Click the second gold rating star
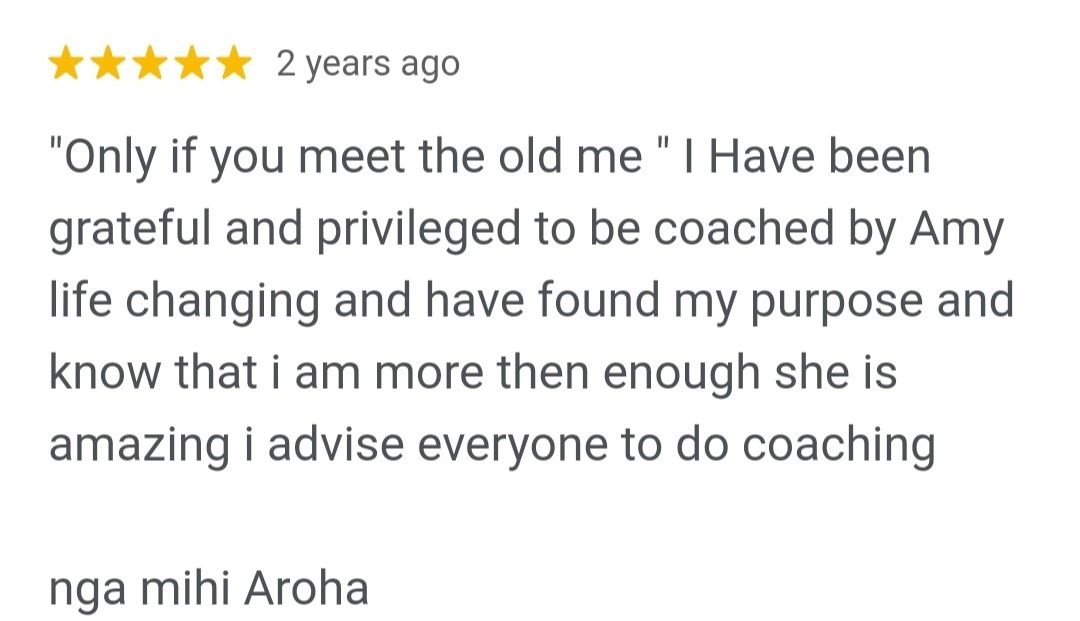 pyautogui.click(x=108, y=63)
